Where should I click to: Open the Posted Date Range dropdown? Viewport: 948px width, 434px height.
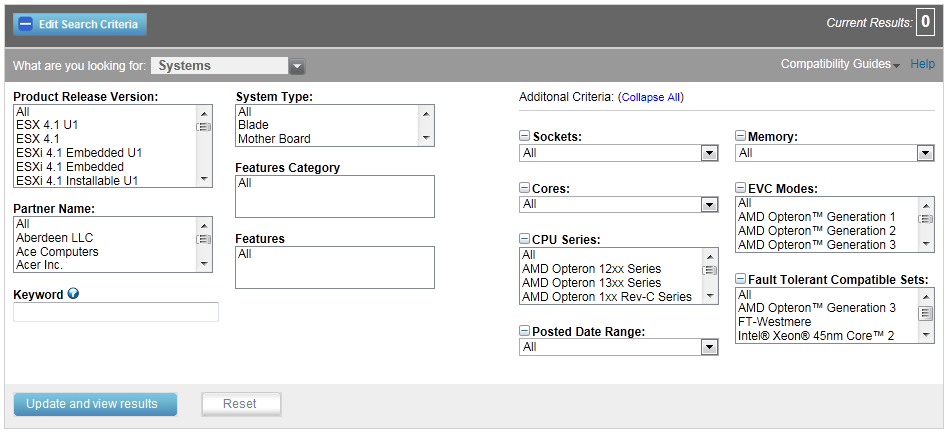[x=618, y=347]
